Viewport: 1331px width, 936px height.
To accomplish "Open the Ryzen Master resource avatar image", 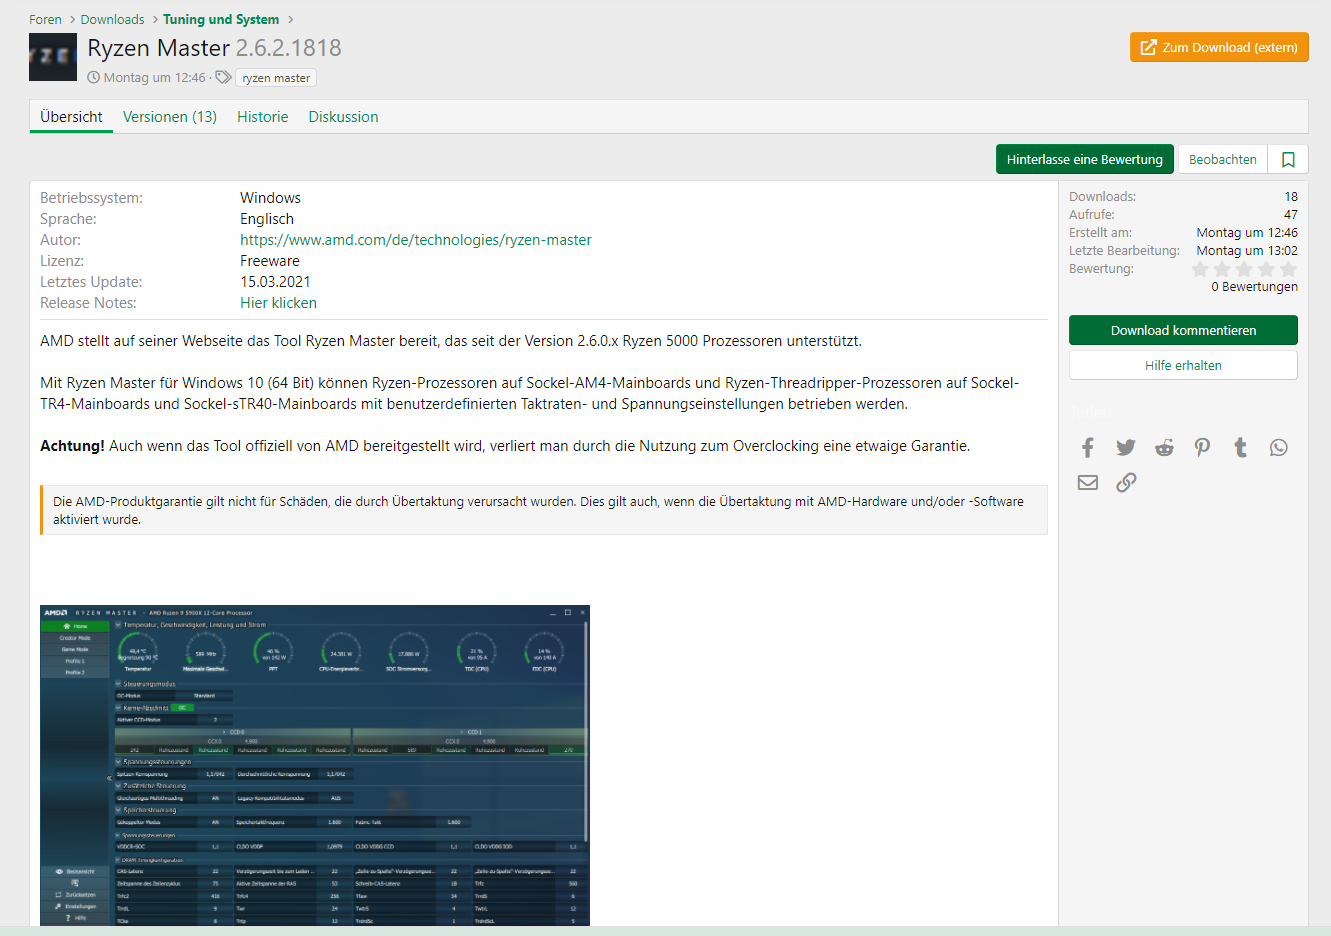I will point(53,57).
